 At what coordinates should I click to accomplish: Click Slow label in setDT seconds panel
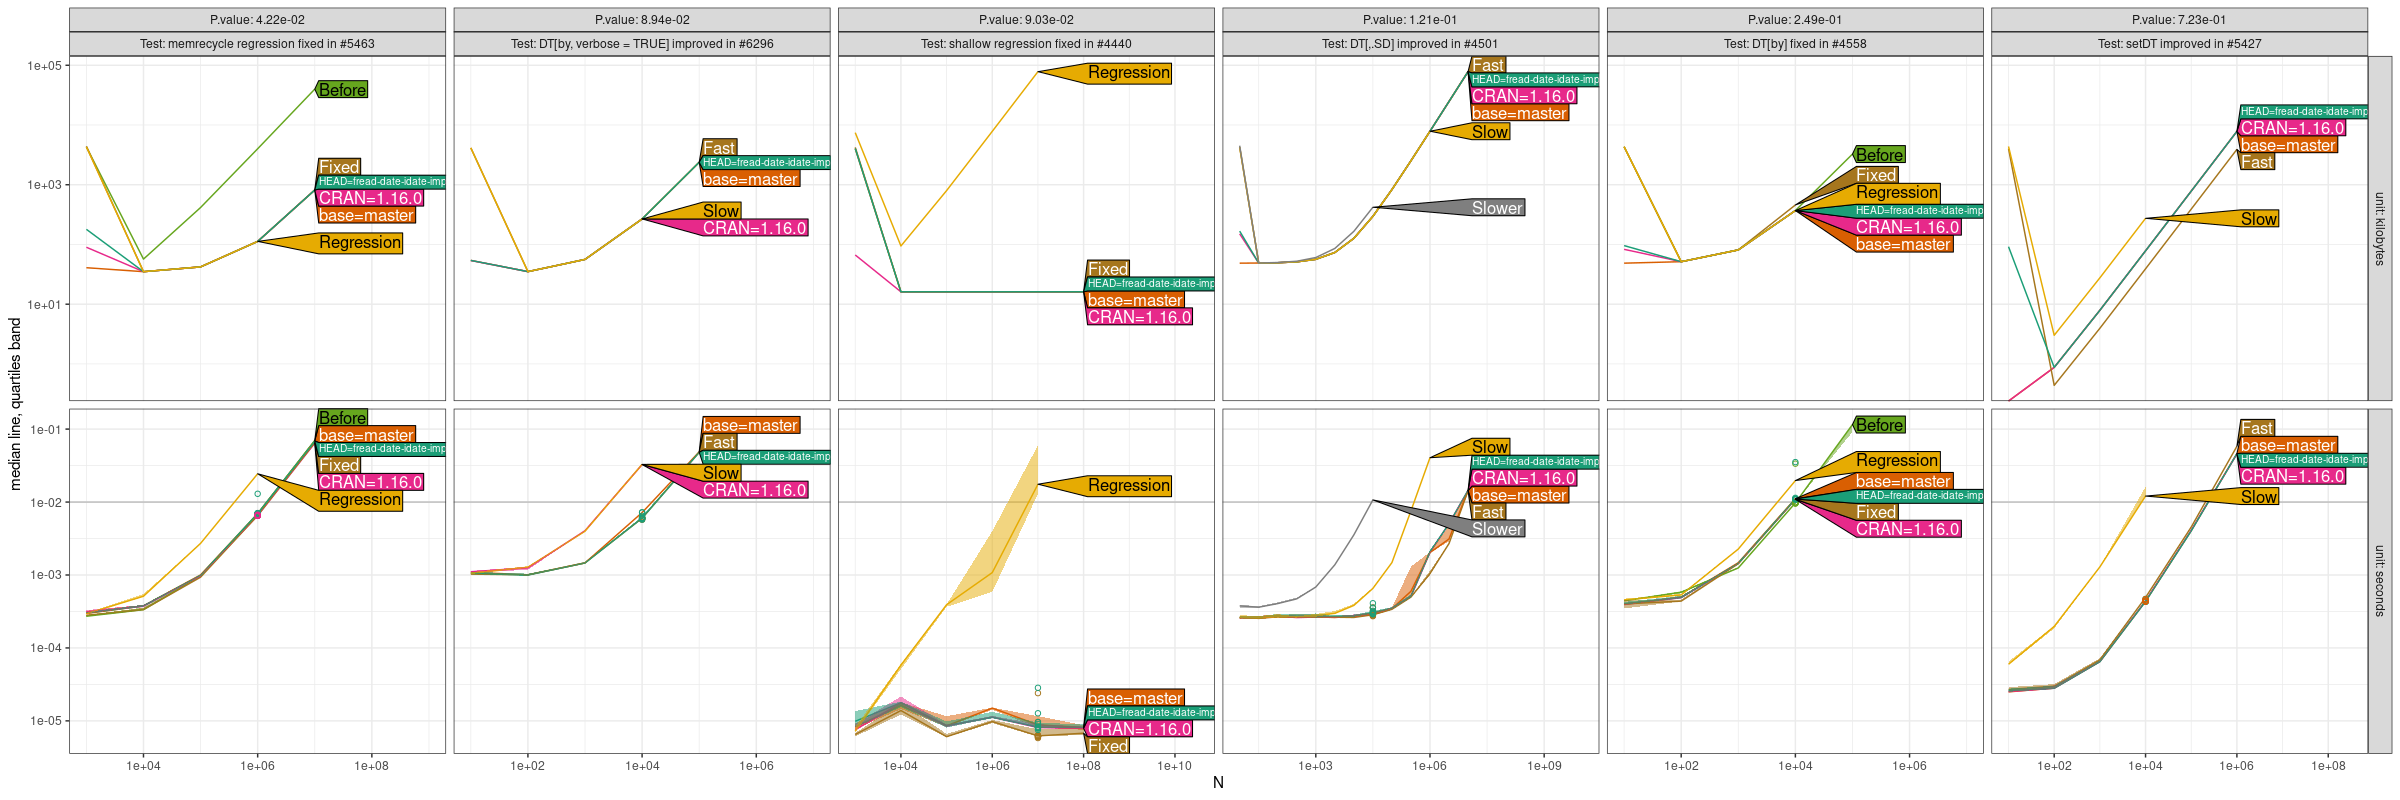pos(2259,497)
